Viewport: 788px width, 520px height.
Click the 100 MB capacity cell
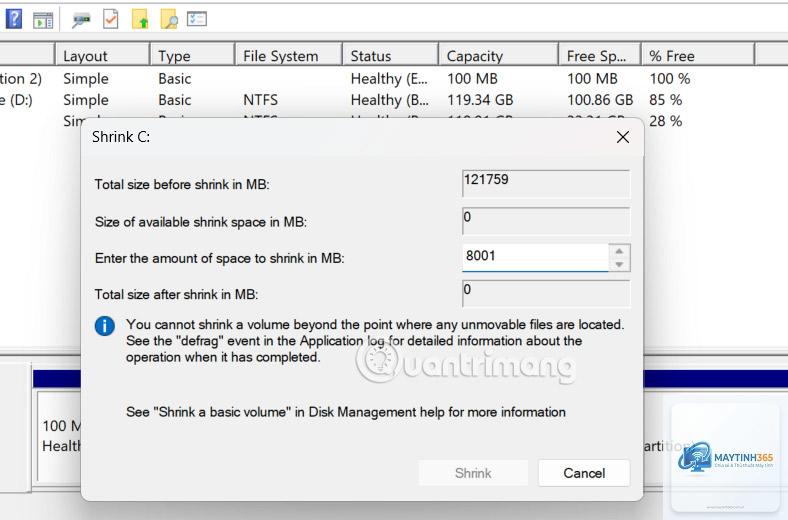(x=472, y=78)
